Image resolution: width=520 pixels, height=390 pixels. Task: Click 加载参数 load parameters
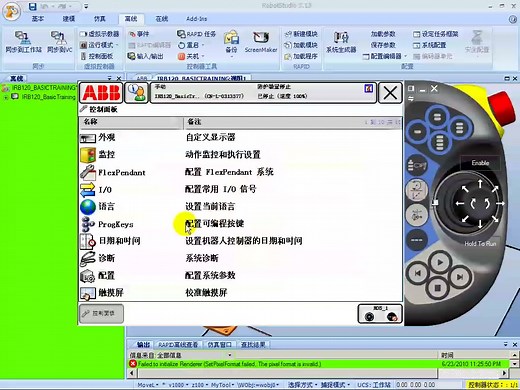point(383,34)
